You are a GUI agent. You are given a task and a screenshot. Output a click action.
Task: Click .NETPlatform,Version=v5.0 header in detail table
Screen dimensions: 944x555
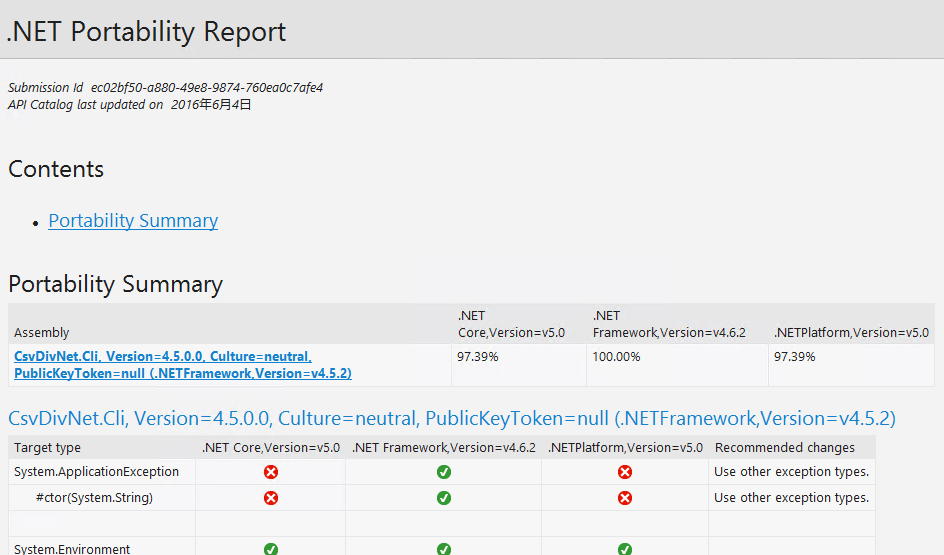tap(625, 448)
